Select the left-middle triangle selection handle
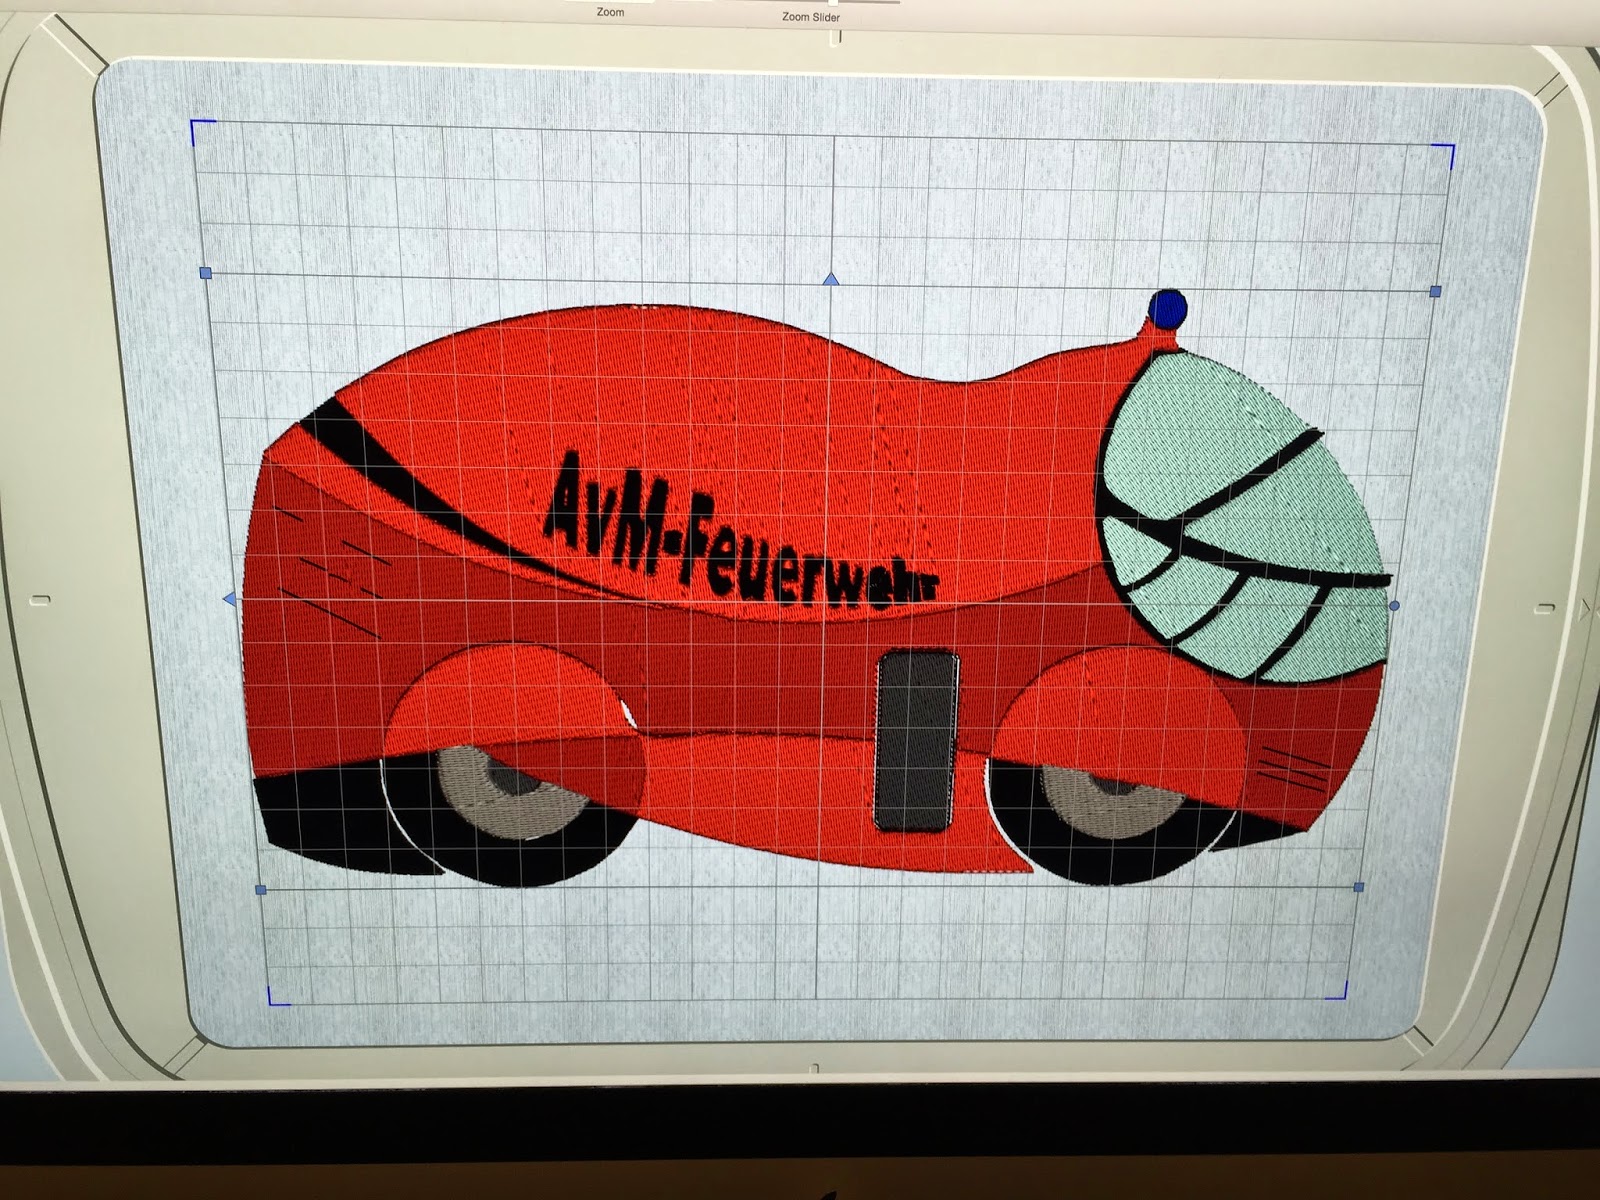 tap(229, 598)
